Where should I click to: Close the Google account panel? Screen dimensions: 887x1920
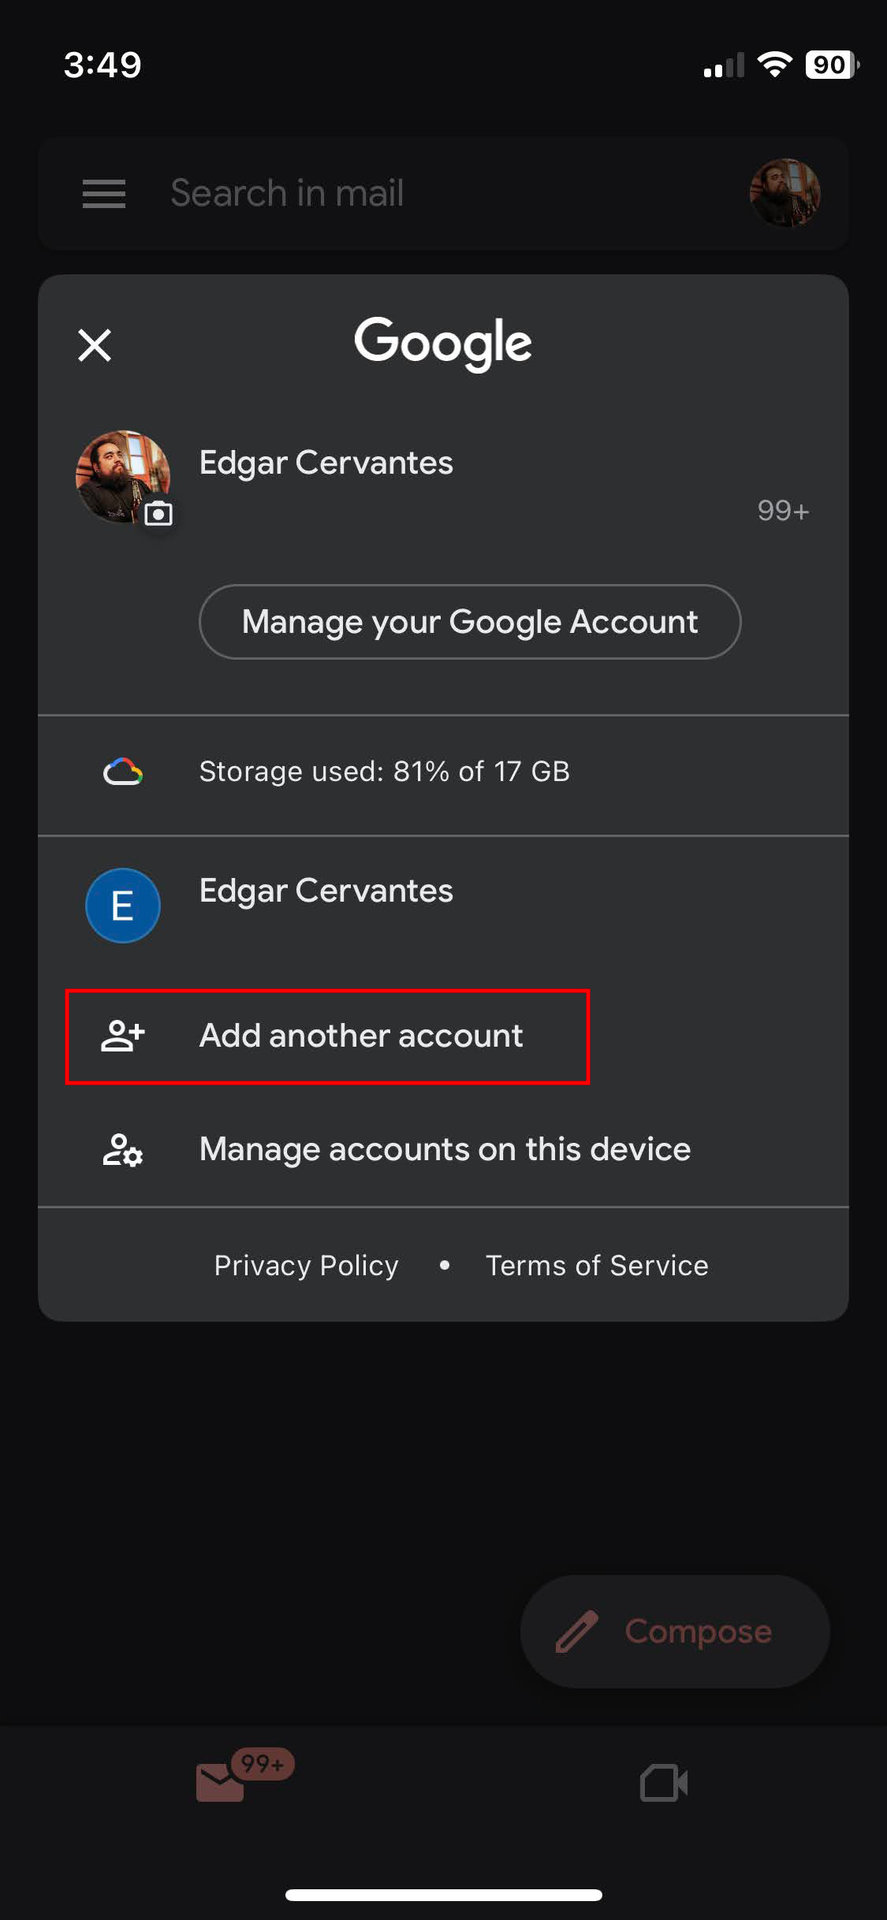tap(95, 345)
